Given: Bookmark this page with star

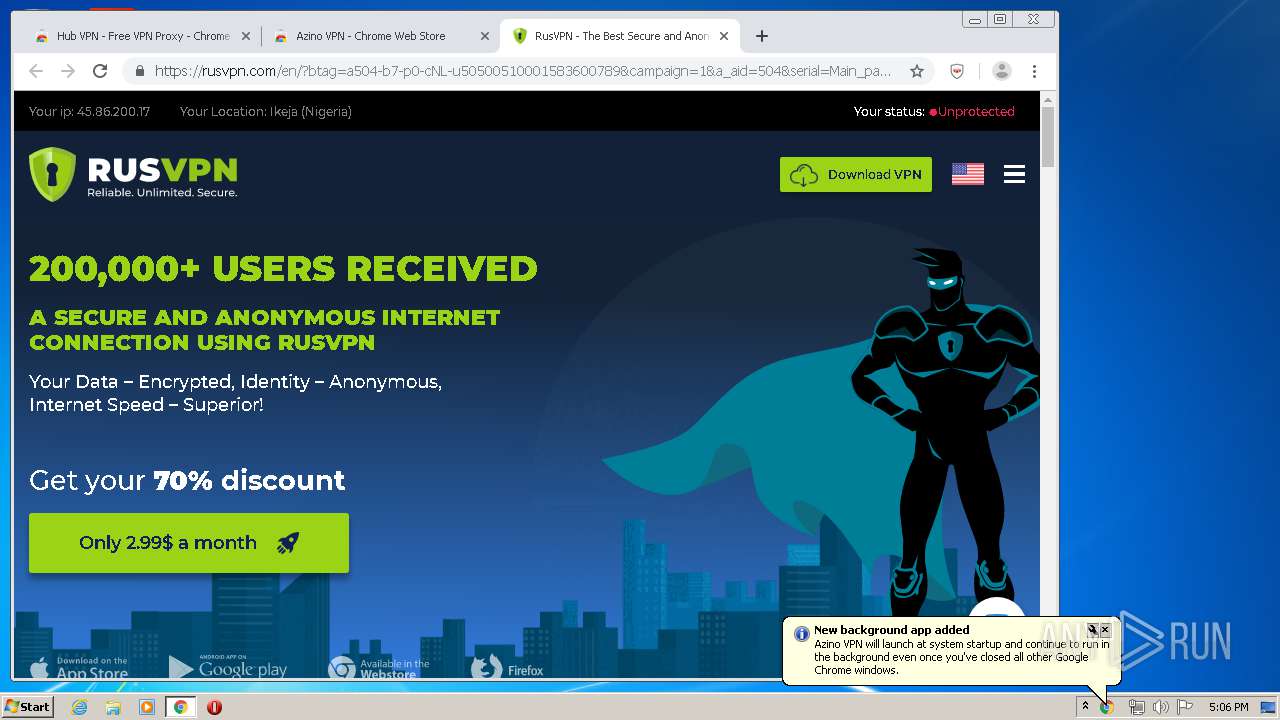Looking at the screenshot, I should tap(916, 71).
